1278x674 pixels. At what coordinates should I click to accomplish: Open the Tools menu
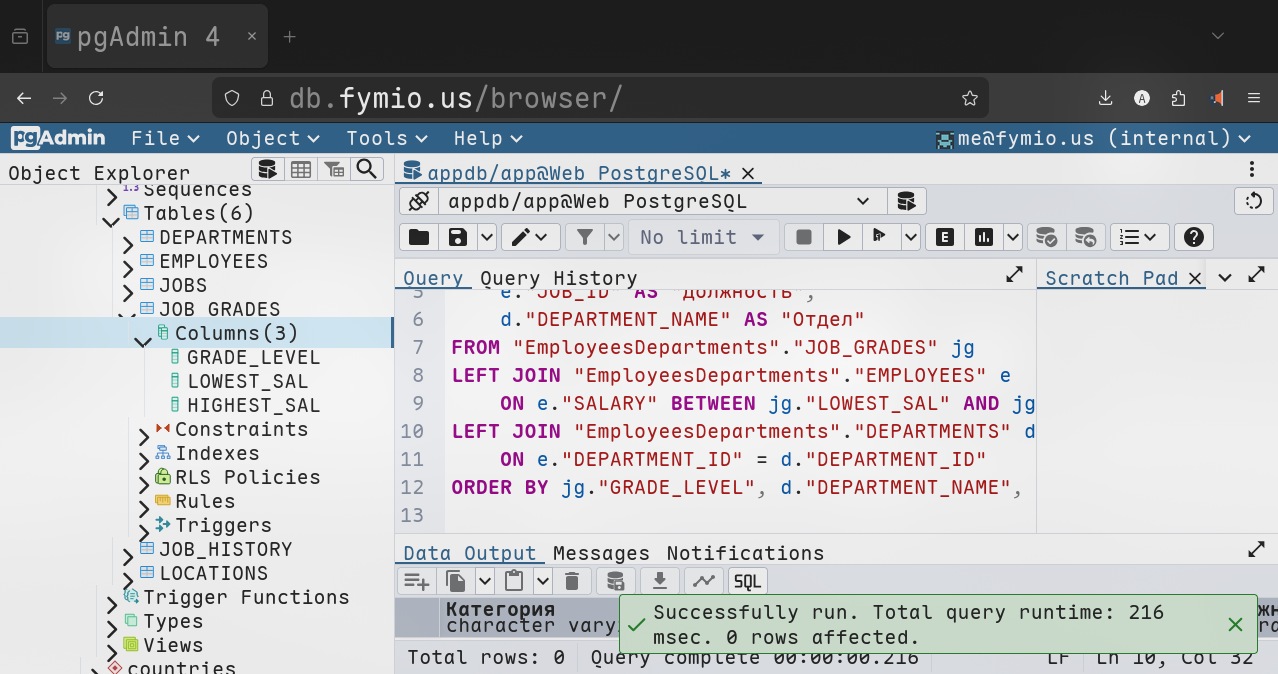[x=386, y=138]
